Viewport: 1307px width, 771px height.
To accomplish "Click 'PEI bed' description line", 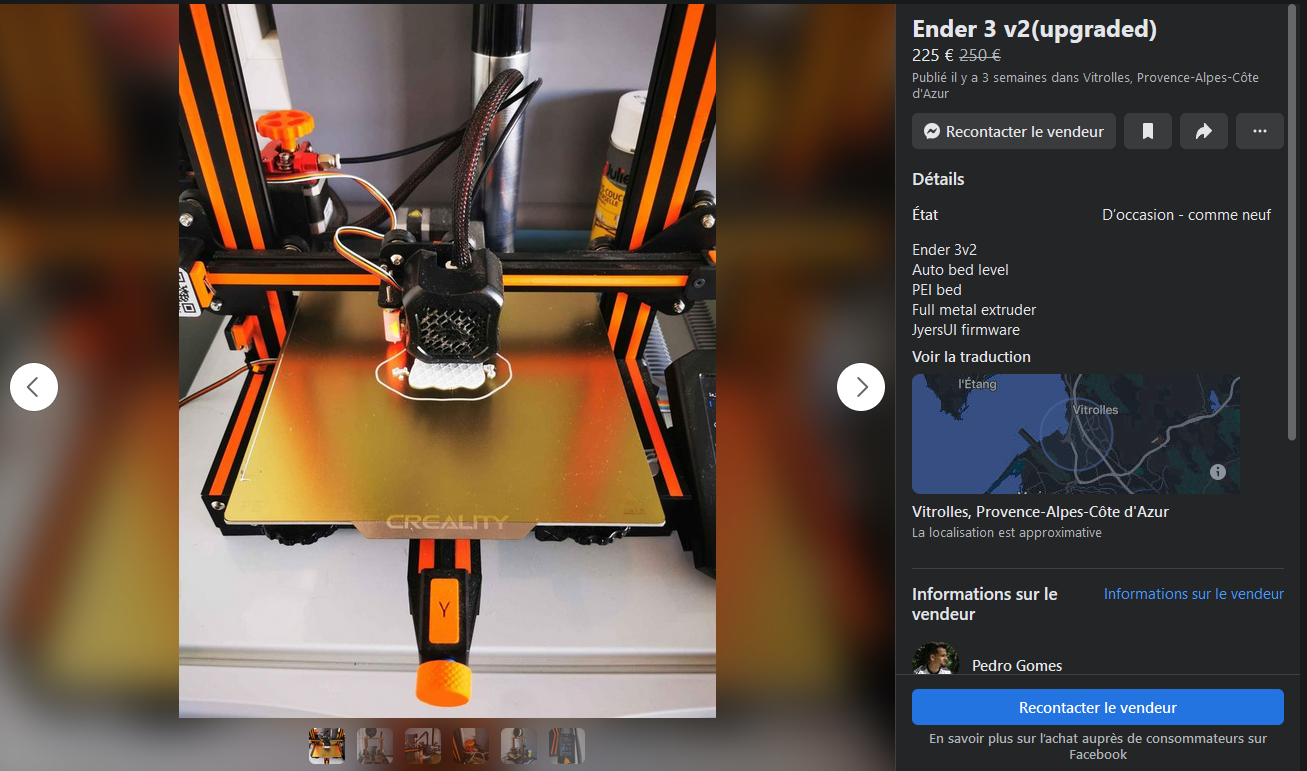I will [936, 290].
